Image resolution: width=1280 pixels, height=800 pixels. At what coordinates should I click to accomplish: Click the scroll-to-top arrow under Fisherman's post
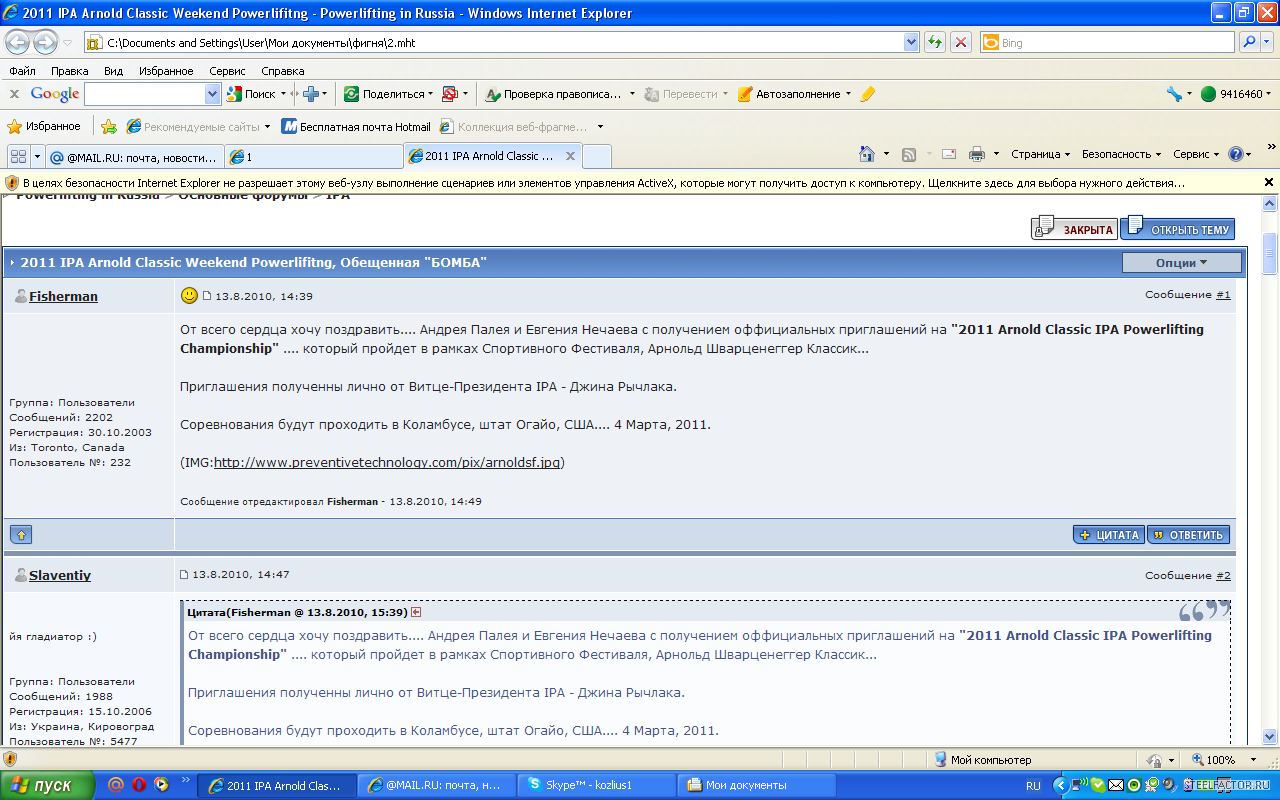[x=21, y=535]
